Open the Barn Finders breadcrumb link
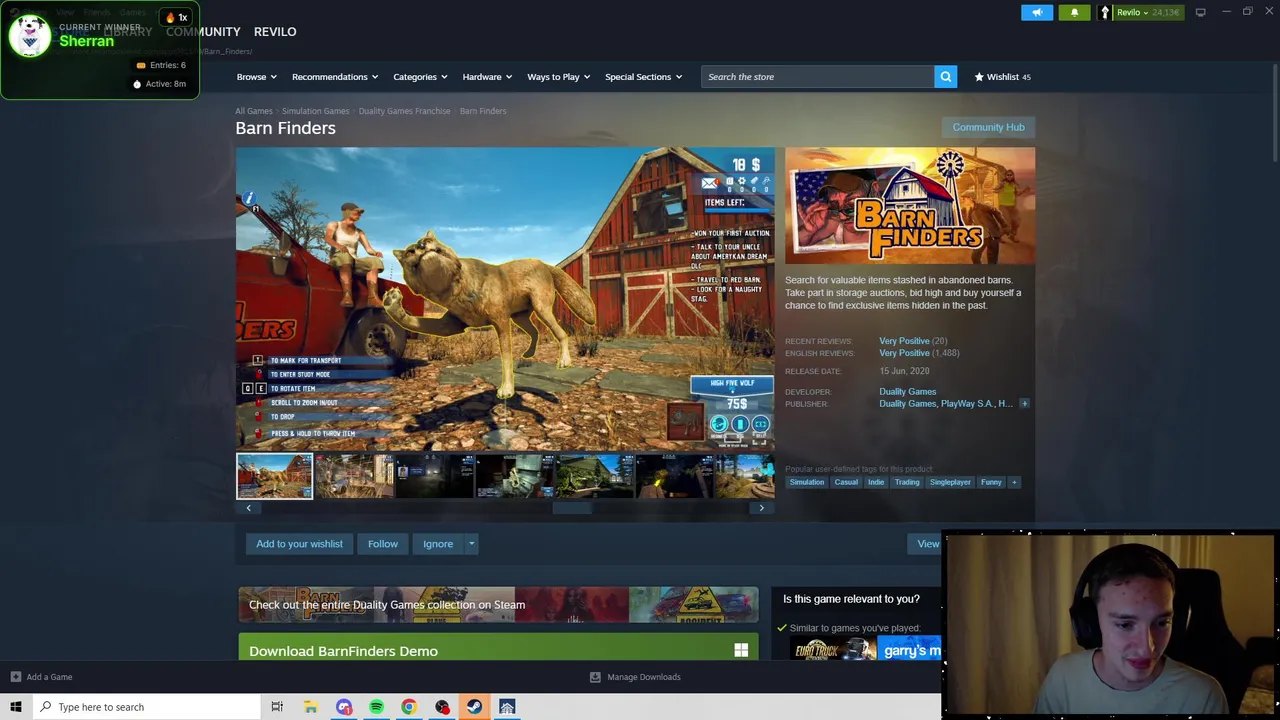This screenshot has width=1280, height=720. 483,111
